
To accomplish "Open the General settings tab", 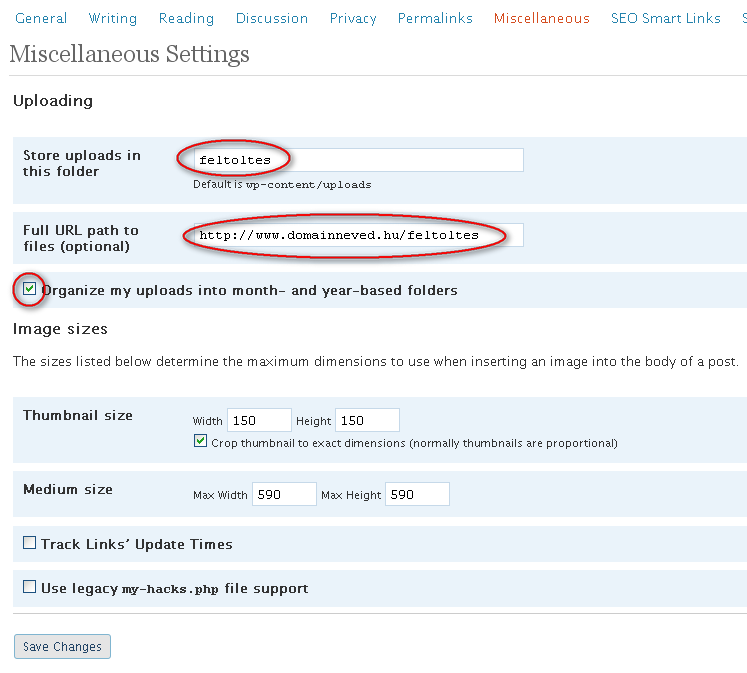I will [x=41, y=18].
